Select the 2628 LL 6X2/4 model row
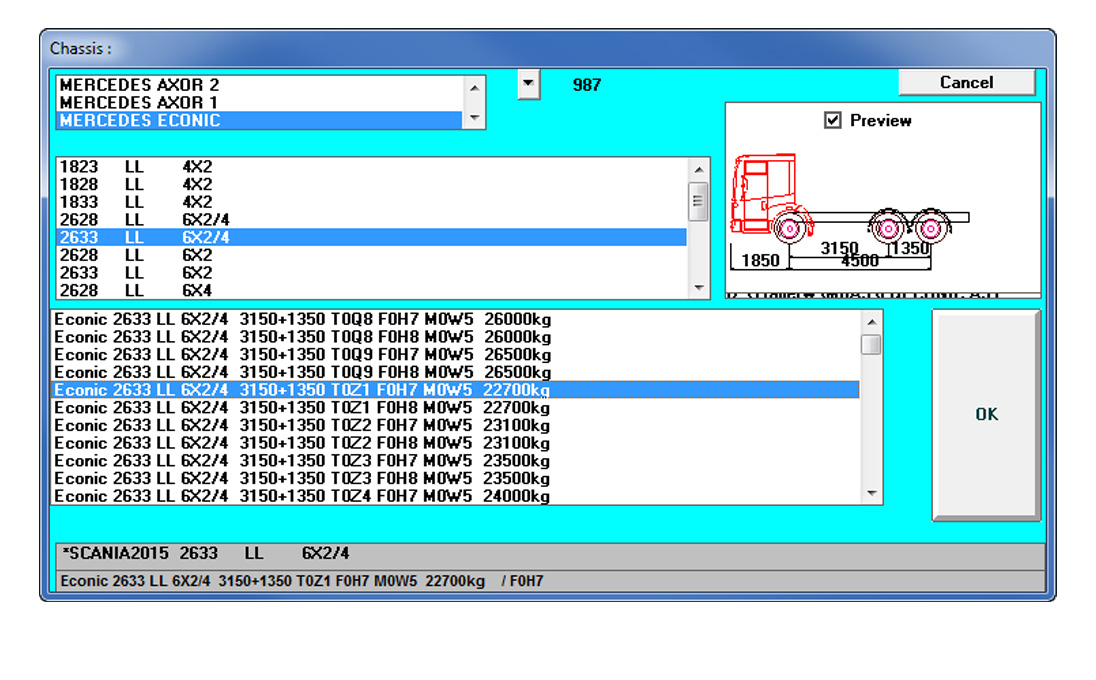The height and width of the screenshot is (680, 1096). click(x=371, y=220)
